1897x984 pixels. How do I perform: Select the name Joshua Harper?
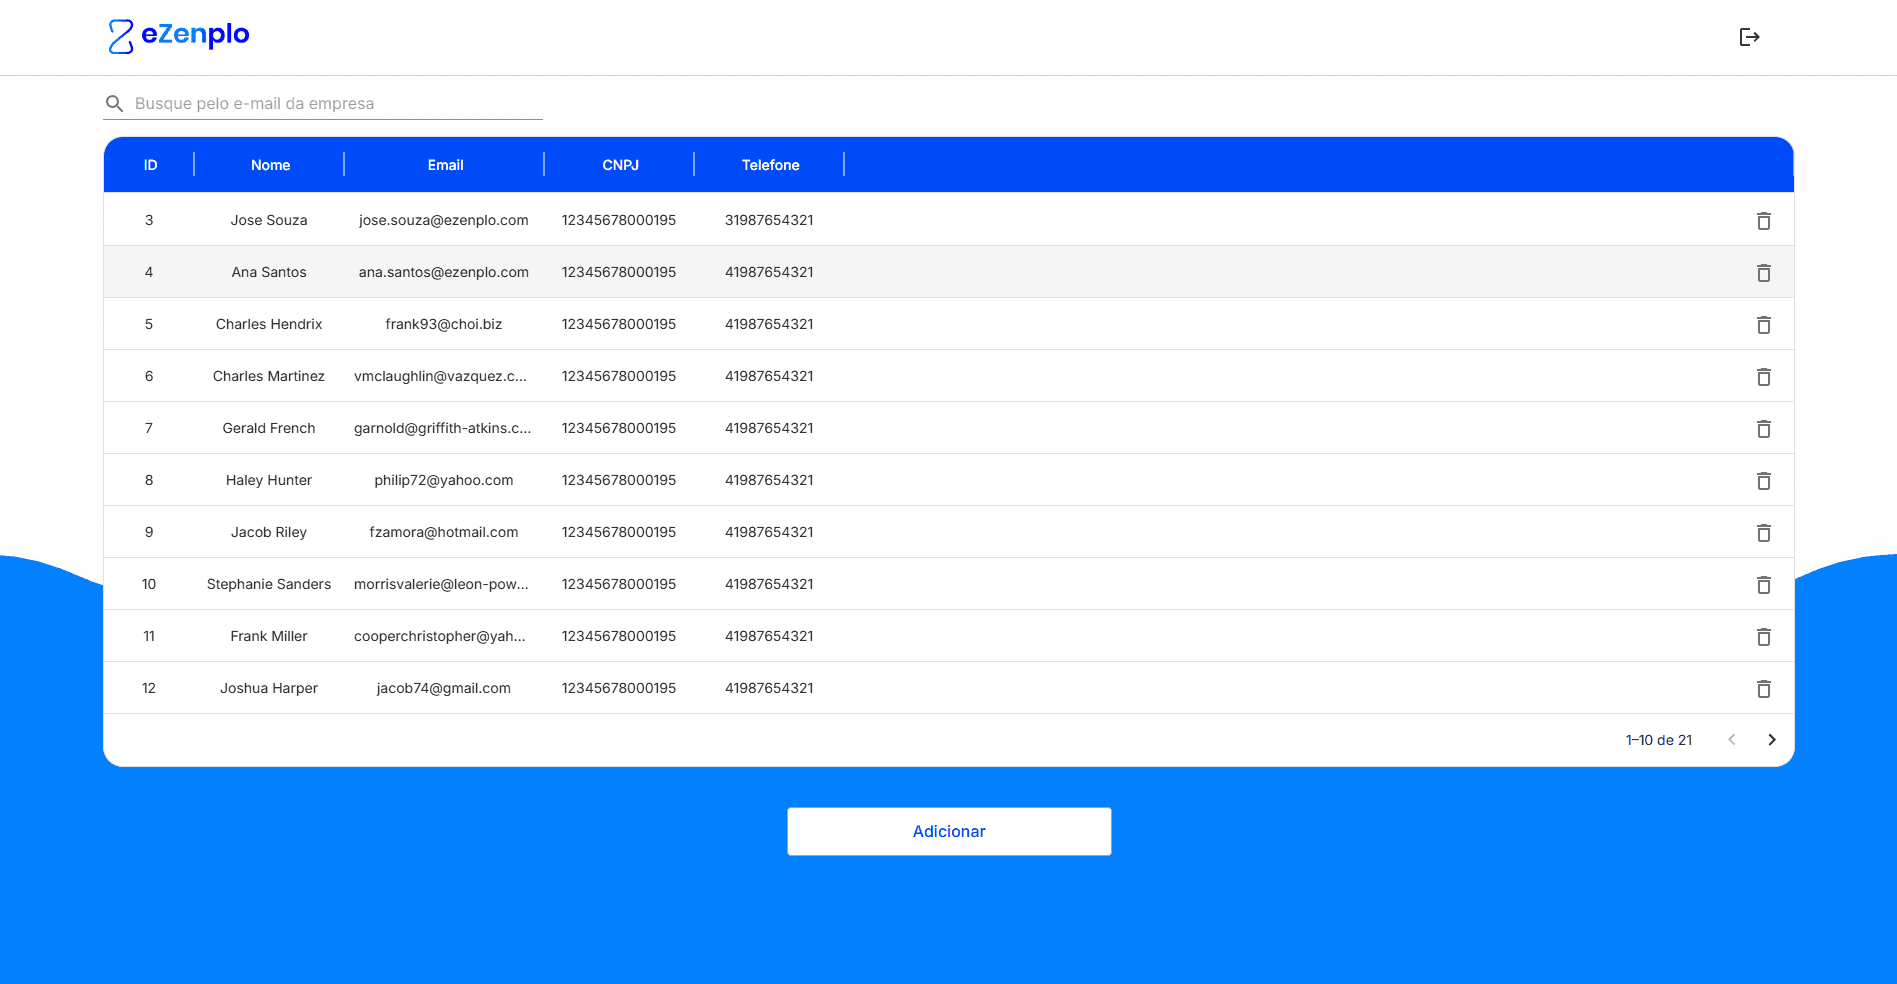point(269,688)
